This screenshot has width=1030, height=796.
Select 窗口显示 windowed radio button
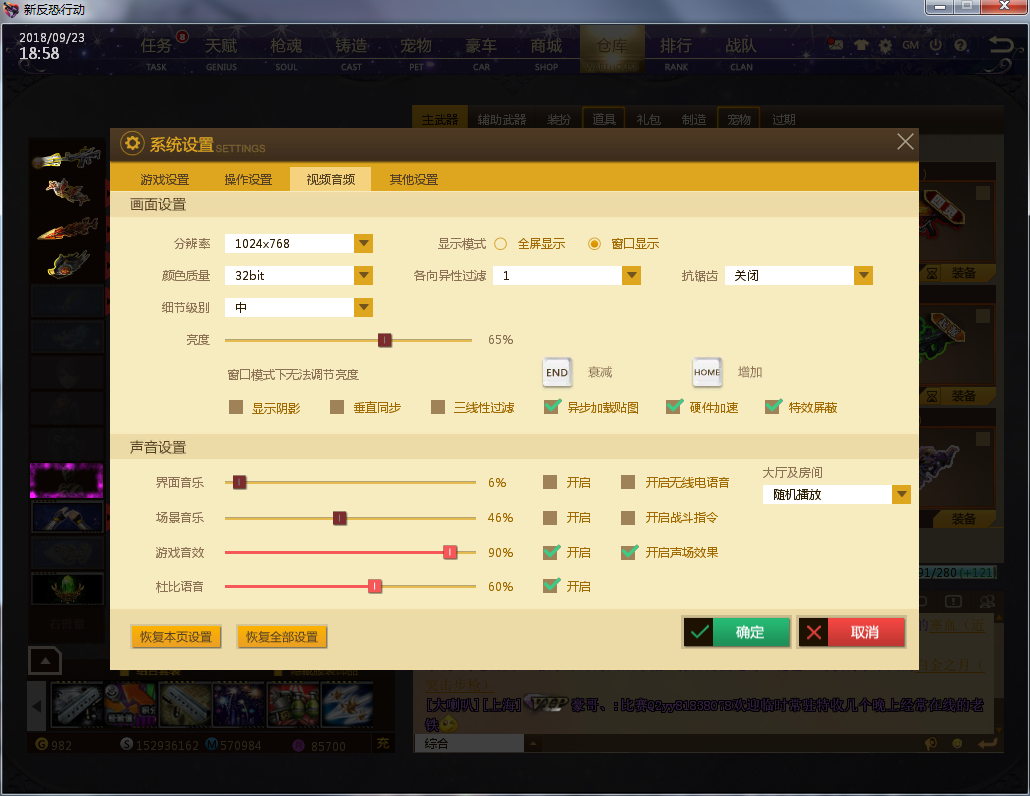click(594, 244)
